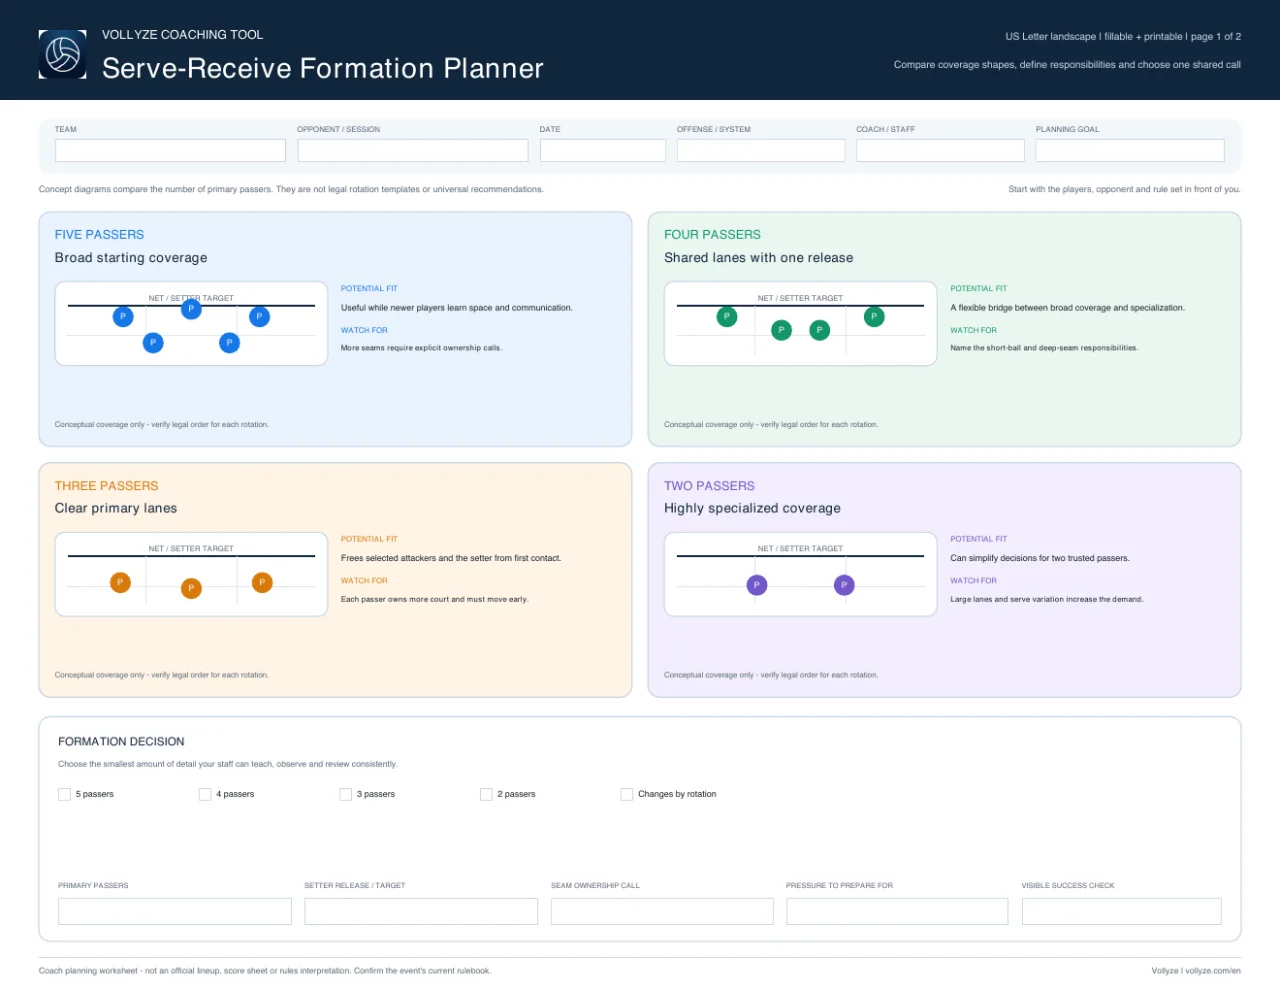Click the Two Passers card heading
Screen dimensions: 1280x990
pyautogui.click(x=709, y=486)
